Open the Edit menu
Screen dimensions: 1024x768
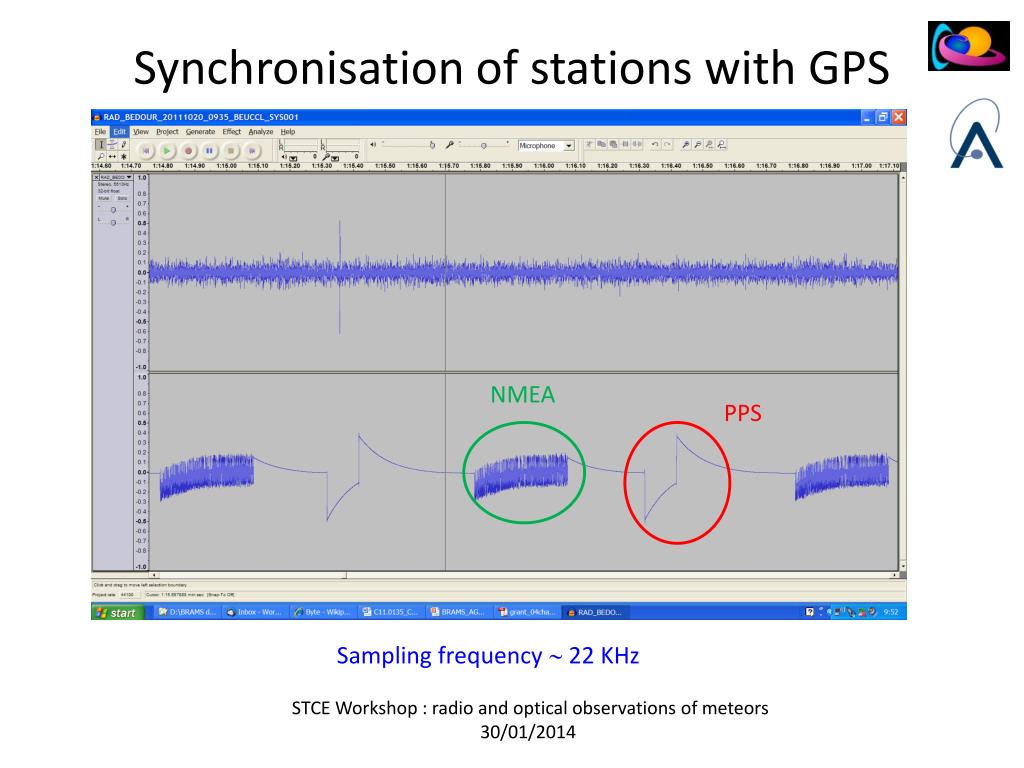coord(120,132)
